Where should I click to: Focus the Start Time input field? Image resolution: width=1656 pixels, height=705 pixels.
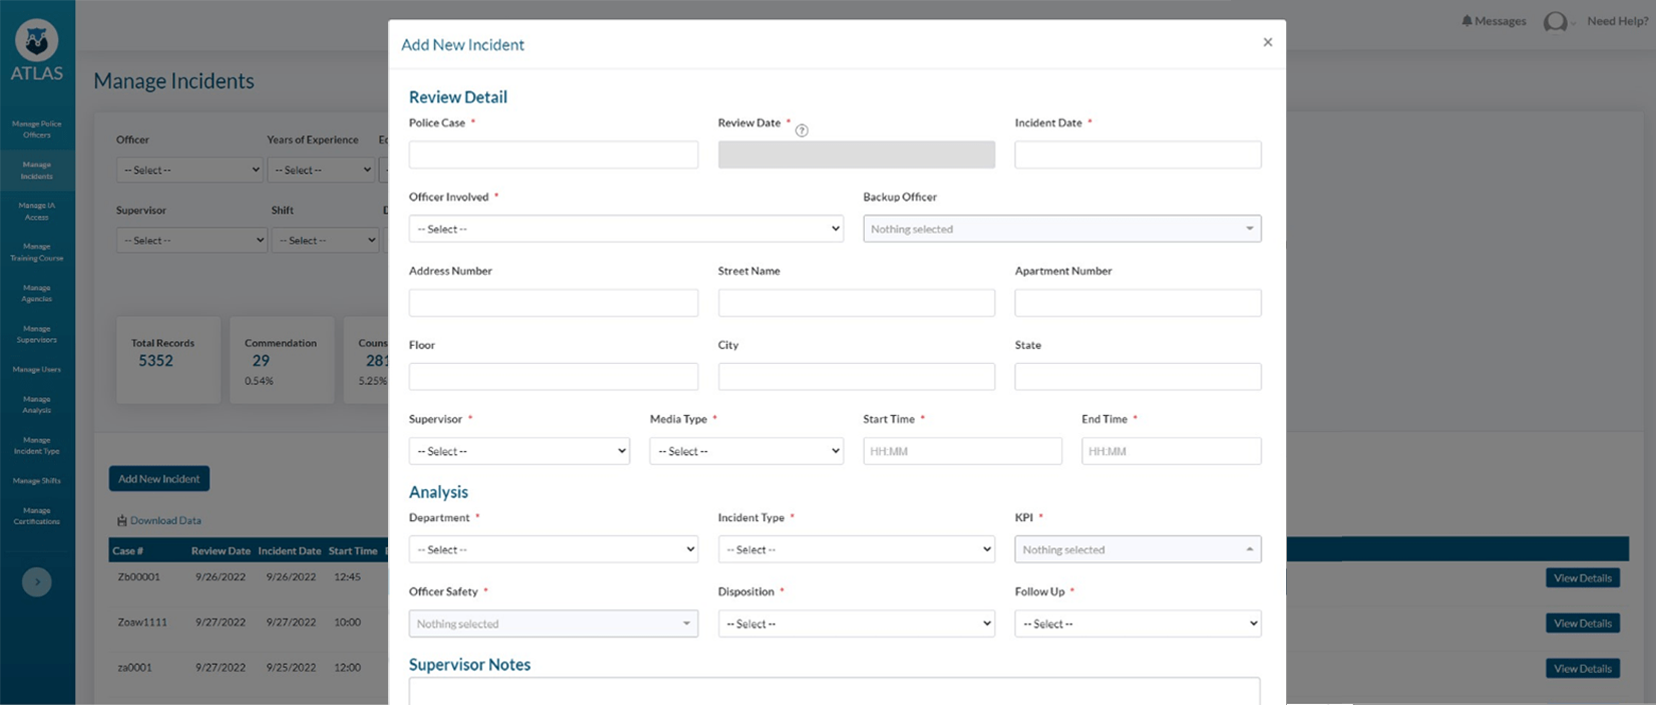point(962,451)
